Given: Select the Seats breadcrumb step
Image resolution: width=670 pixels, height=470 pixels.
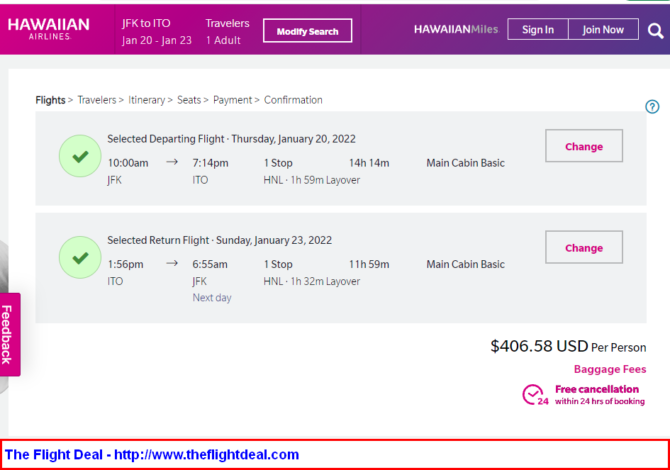Looking at the screenshot, I should (x=189, y=100).
